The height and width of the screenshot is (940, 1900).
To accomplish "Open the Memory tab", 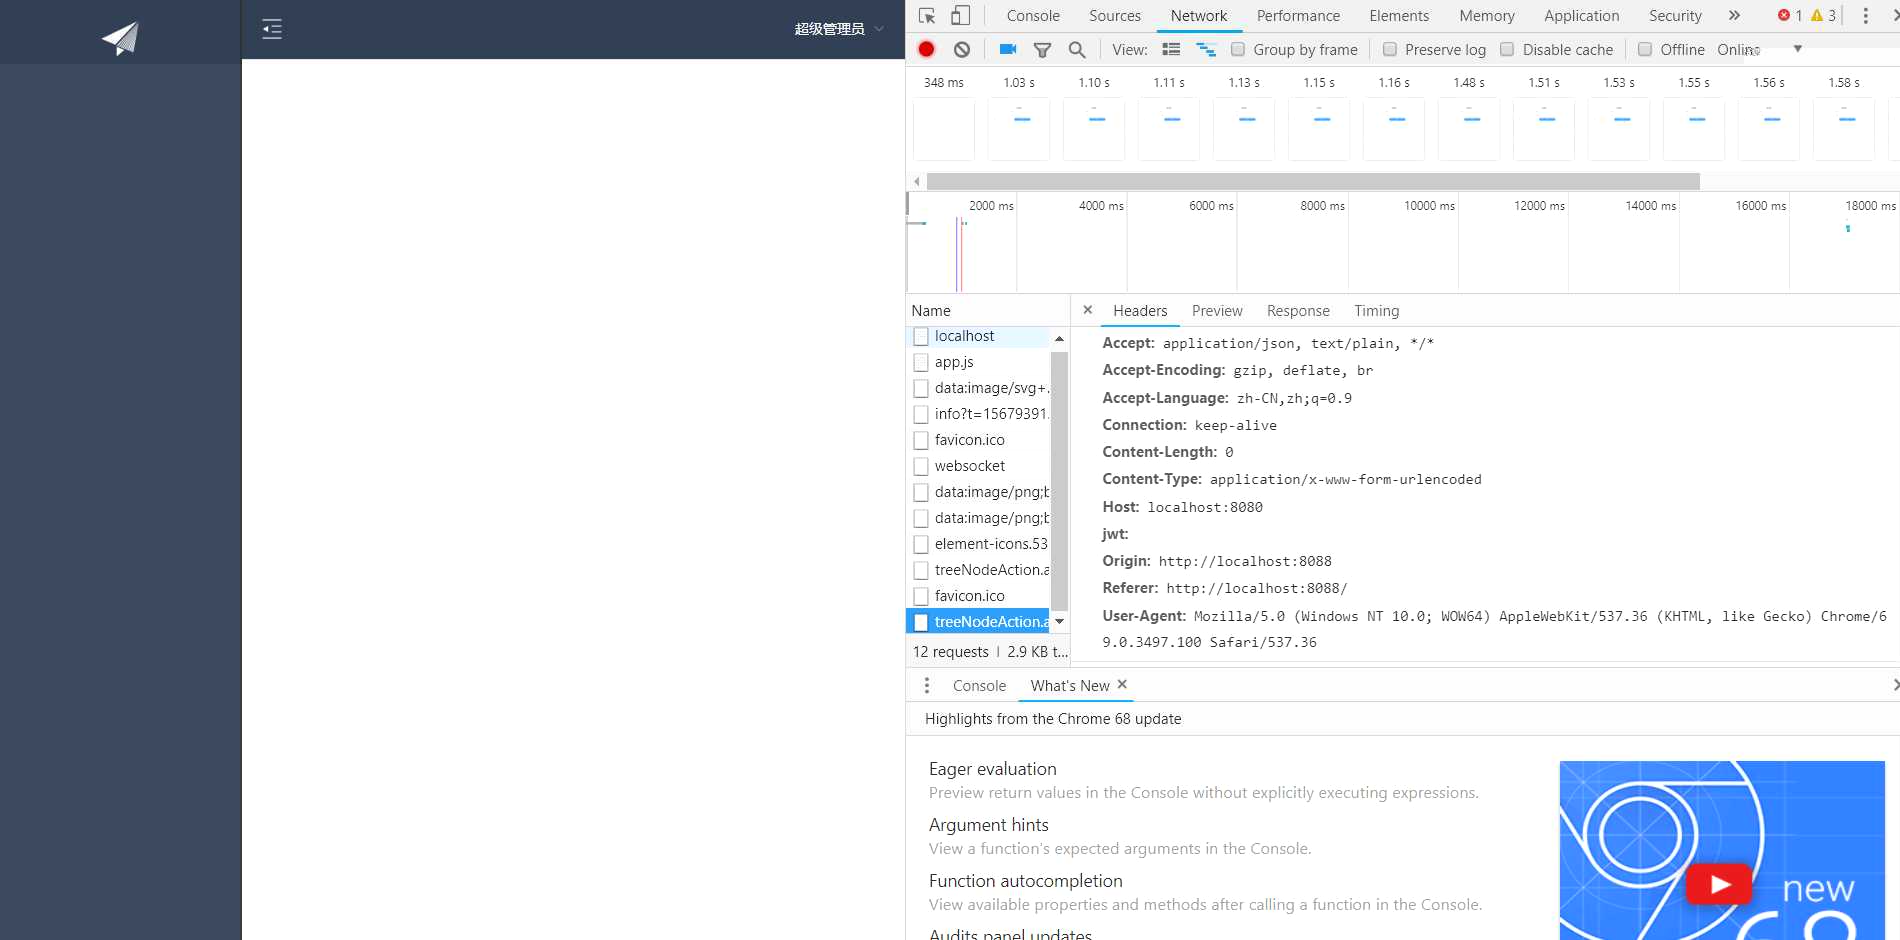I will [x=1487, y=16].
